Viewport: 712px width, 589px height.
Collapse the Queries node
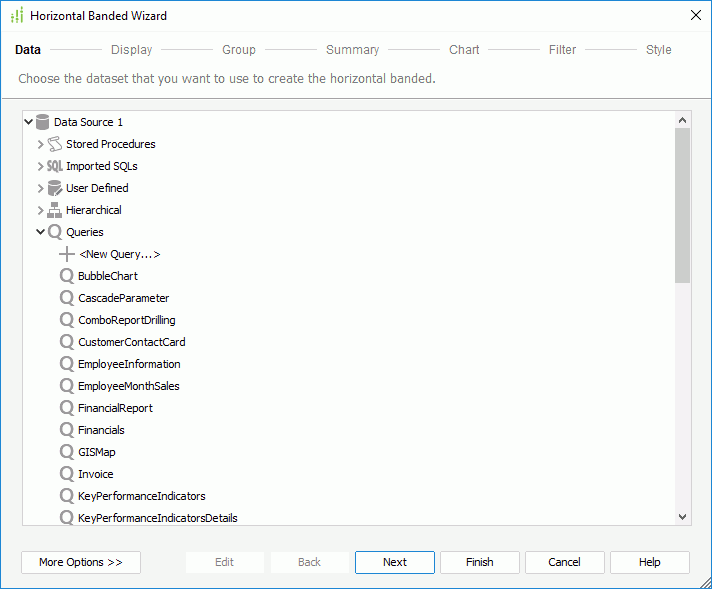pos(40,232)
